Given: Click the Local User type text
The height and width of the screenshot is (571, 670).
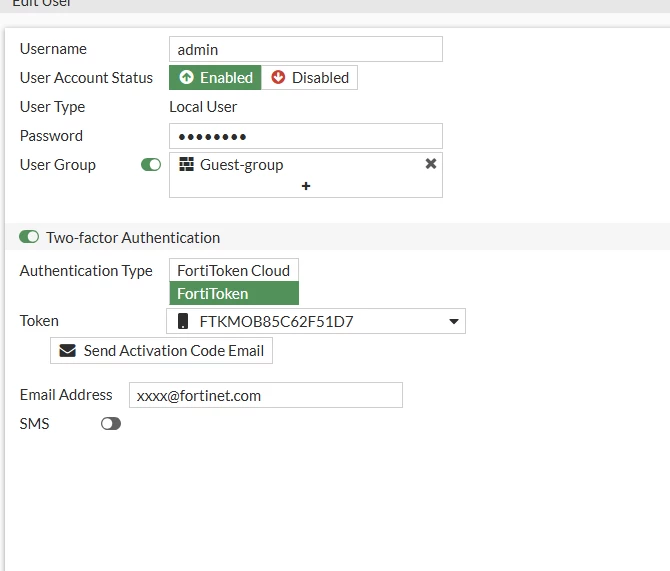Looking at the screenshot, I should (x=203, y=107).
